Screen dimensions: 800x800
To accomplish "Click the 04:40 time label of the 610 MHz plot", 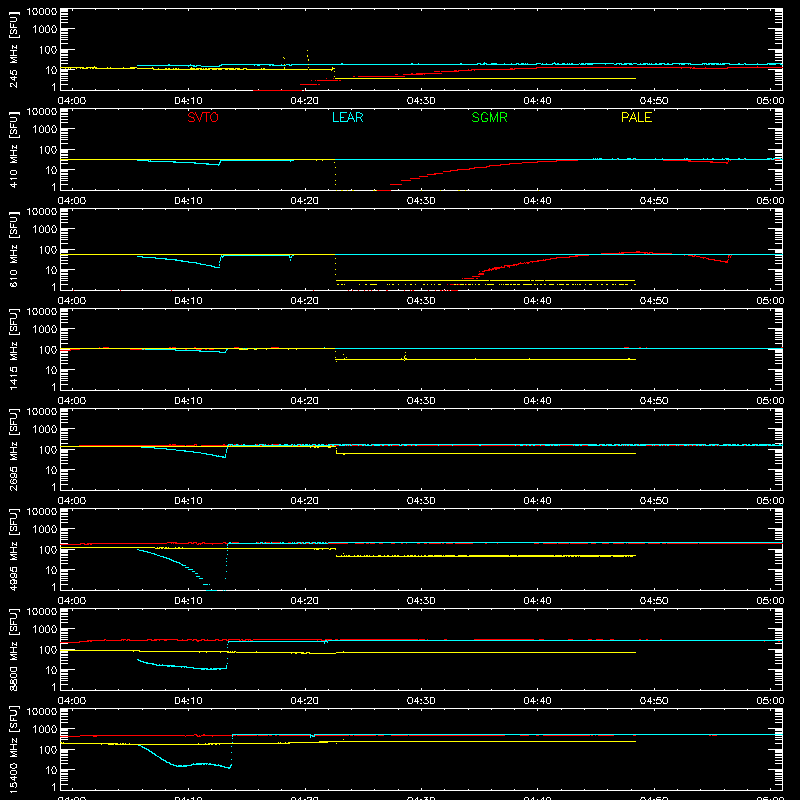I will (537, 301).
